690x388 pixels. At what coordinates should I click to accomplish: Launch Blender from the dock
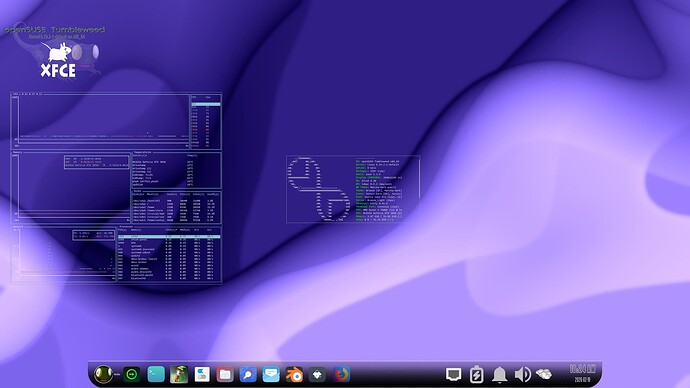coord(294,375)
